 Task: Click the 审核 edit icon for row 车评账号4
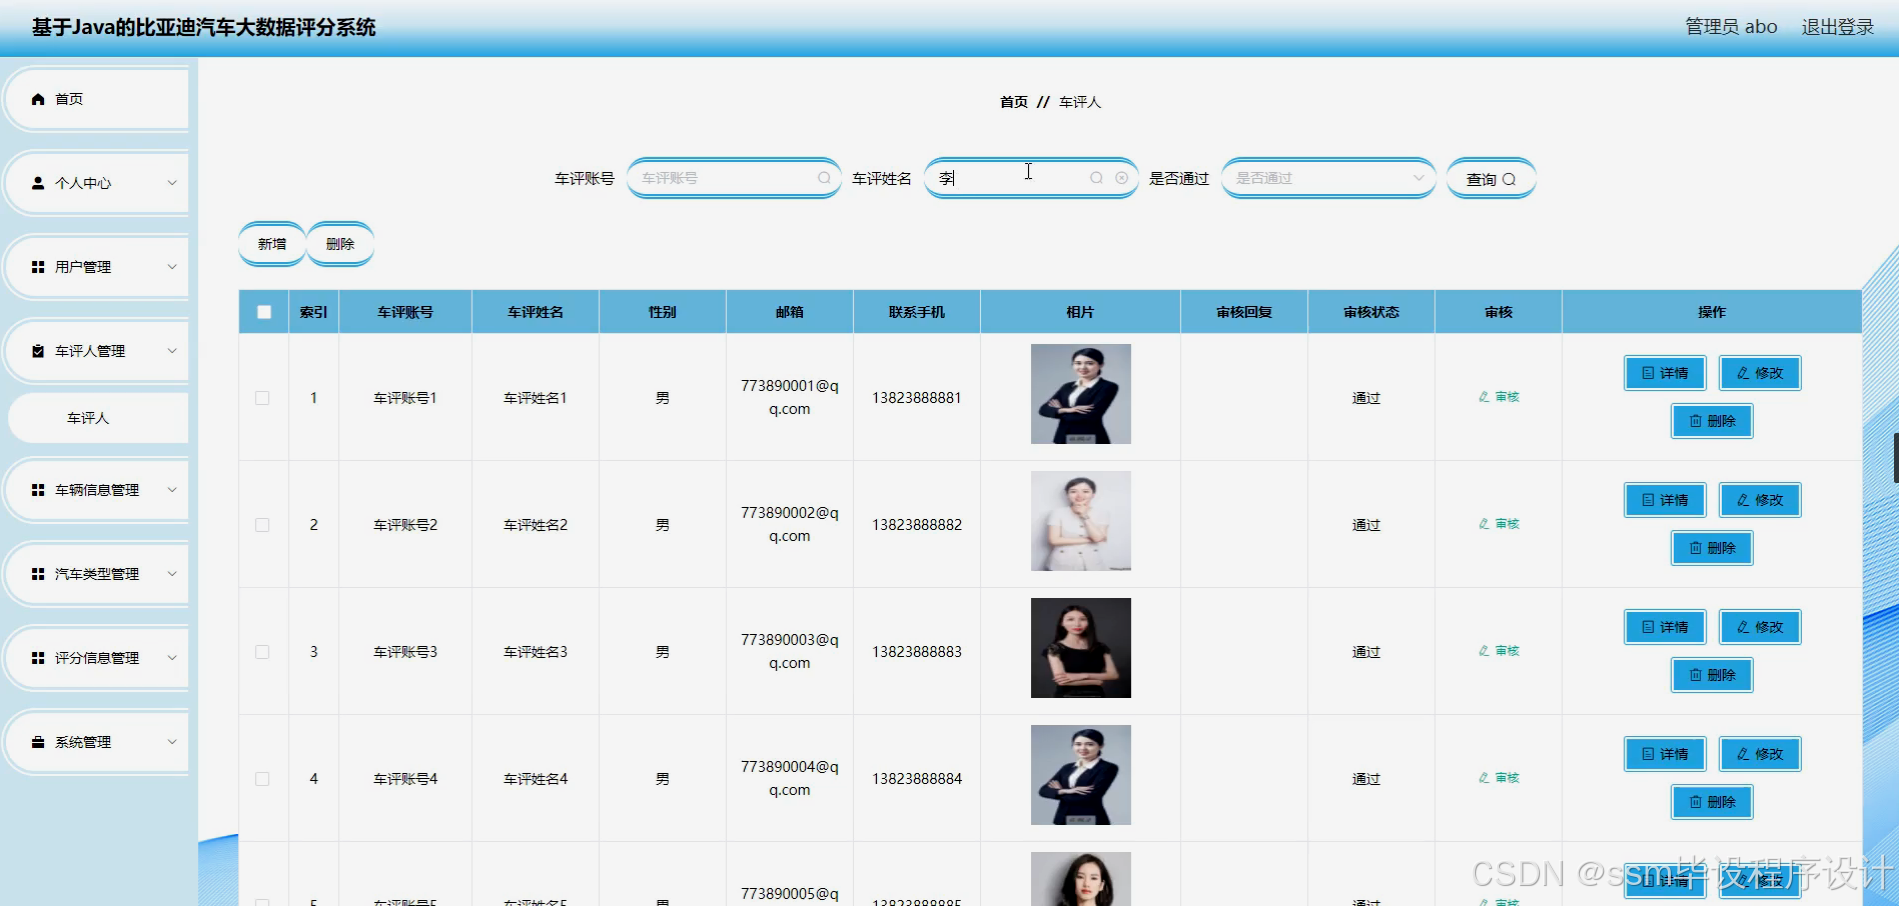1484,778
